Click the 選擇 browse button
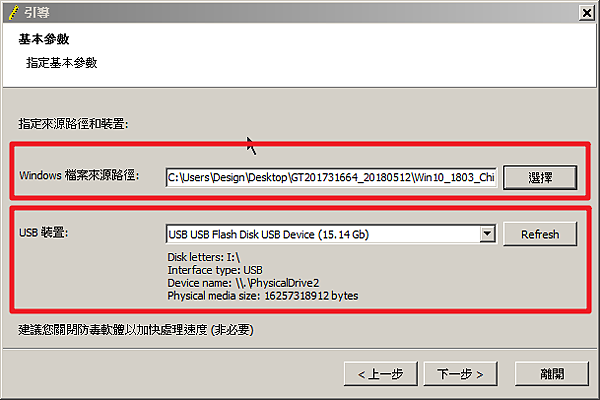The width and height of the screenshot is (600, 400). pos(540,178)
